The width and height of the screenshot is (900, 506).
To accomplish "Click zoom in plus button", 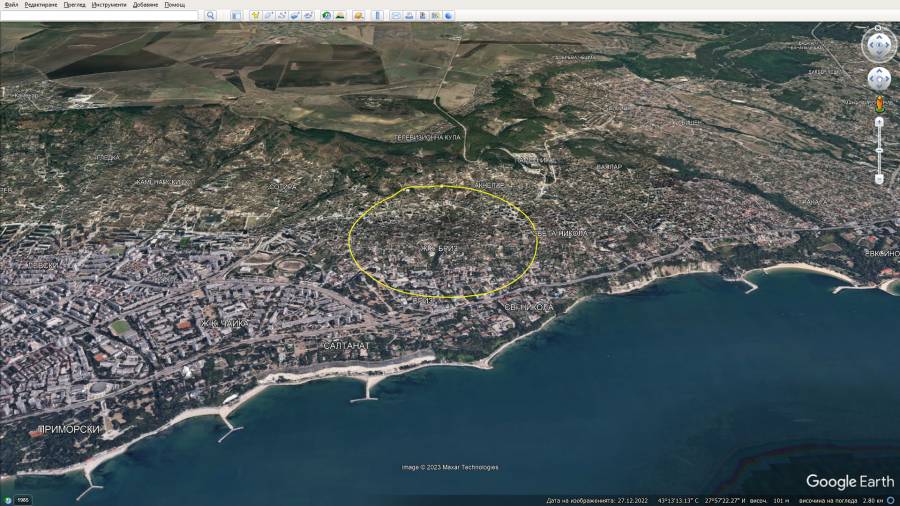I will pyautogui.click(x=879, y=122).
